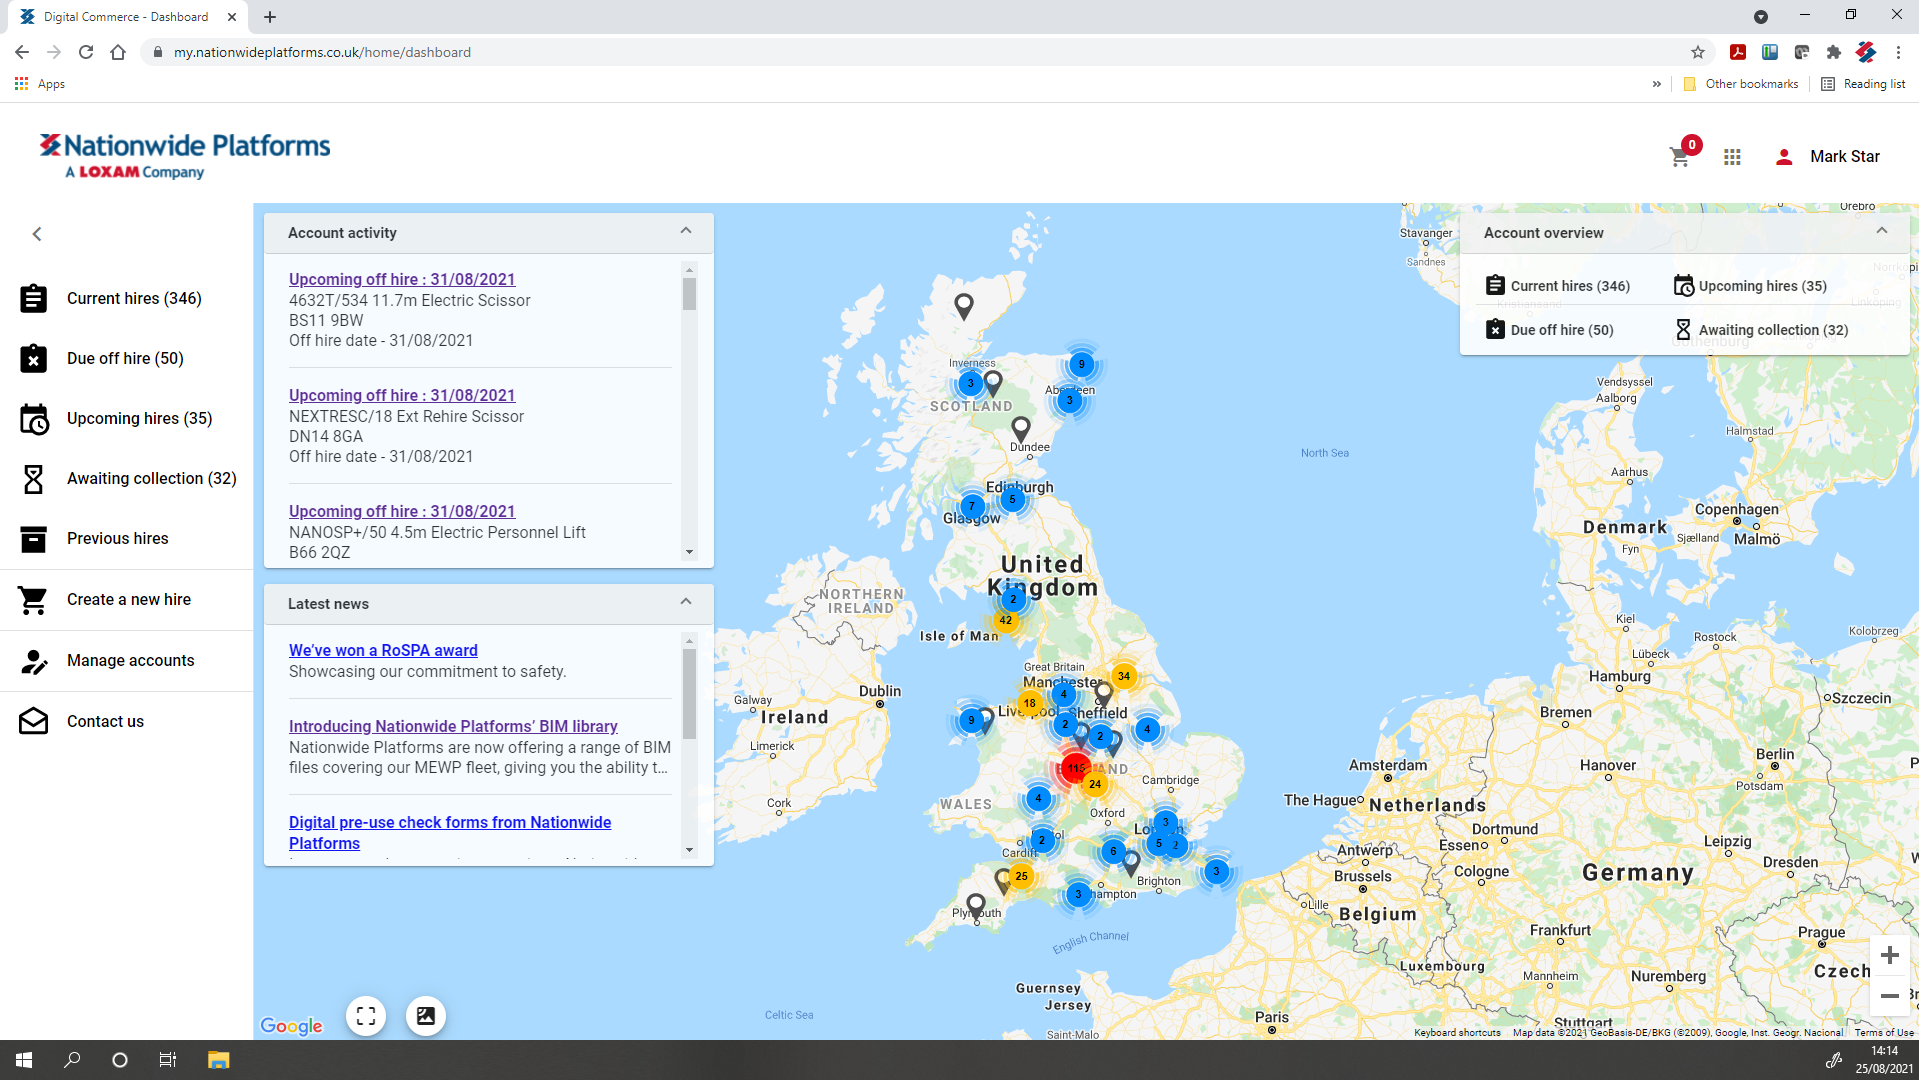
Task: Open upcoming off hire link for NANOSP+/50 Personnel Lift
Action: click(402, 511)
